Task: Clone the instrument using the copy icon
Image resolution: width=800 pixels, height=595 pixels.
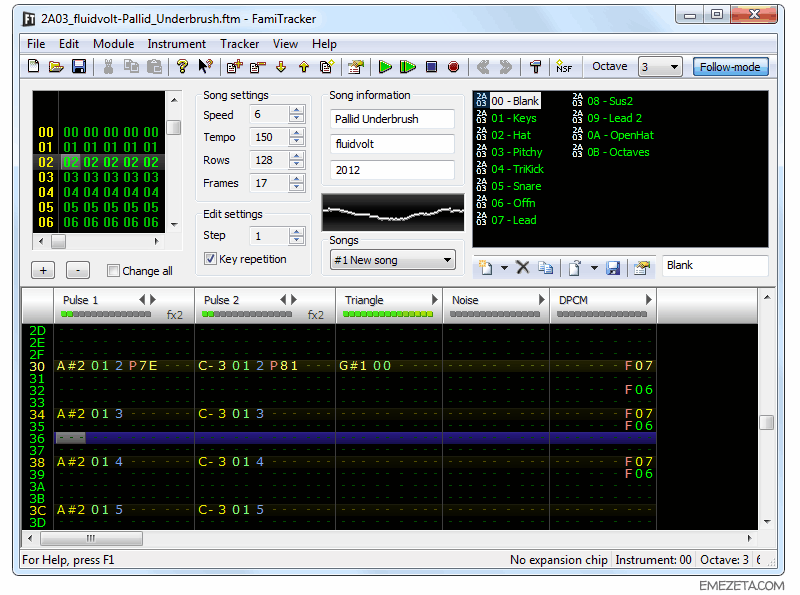Action: (545, 267)
